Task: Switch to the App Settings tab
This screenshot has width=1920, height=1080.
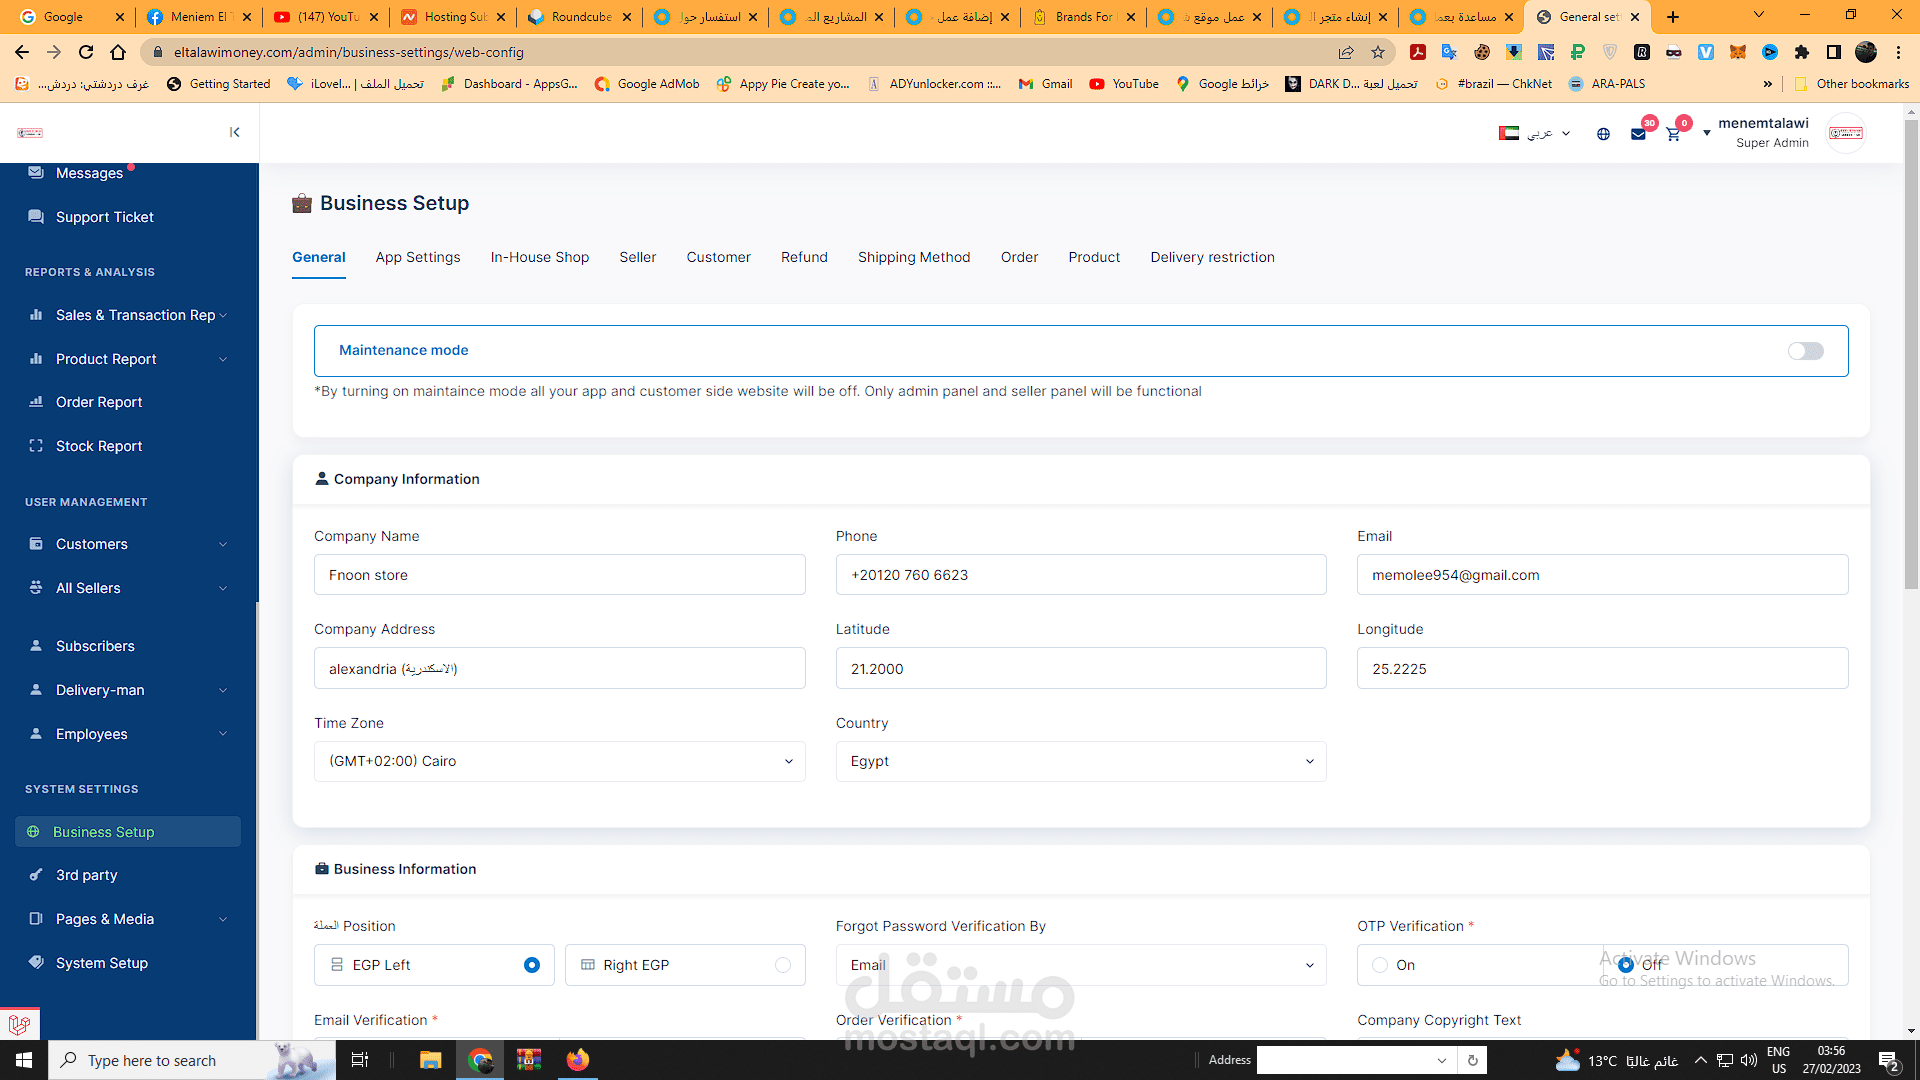Action: click(x=418, y=257)
